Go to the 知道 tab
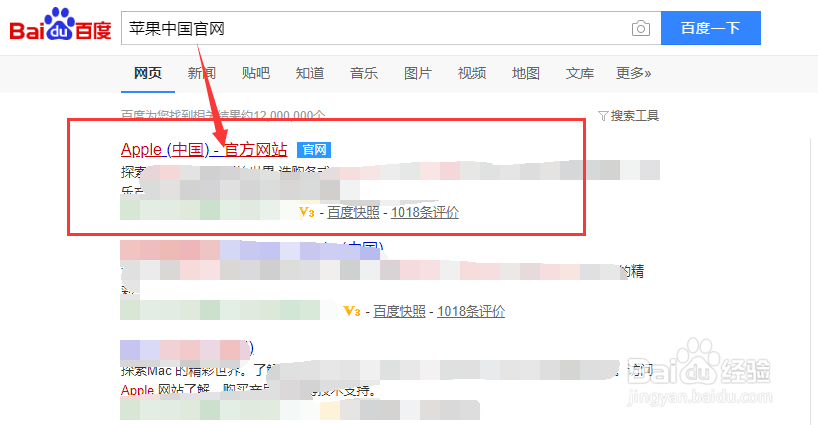The width and height of the screenshot is (818, 425). pyautogui.click(x=310, y=73)
